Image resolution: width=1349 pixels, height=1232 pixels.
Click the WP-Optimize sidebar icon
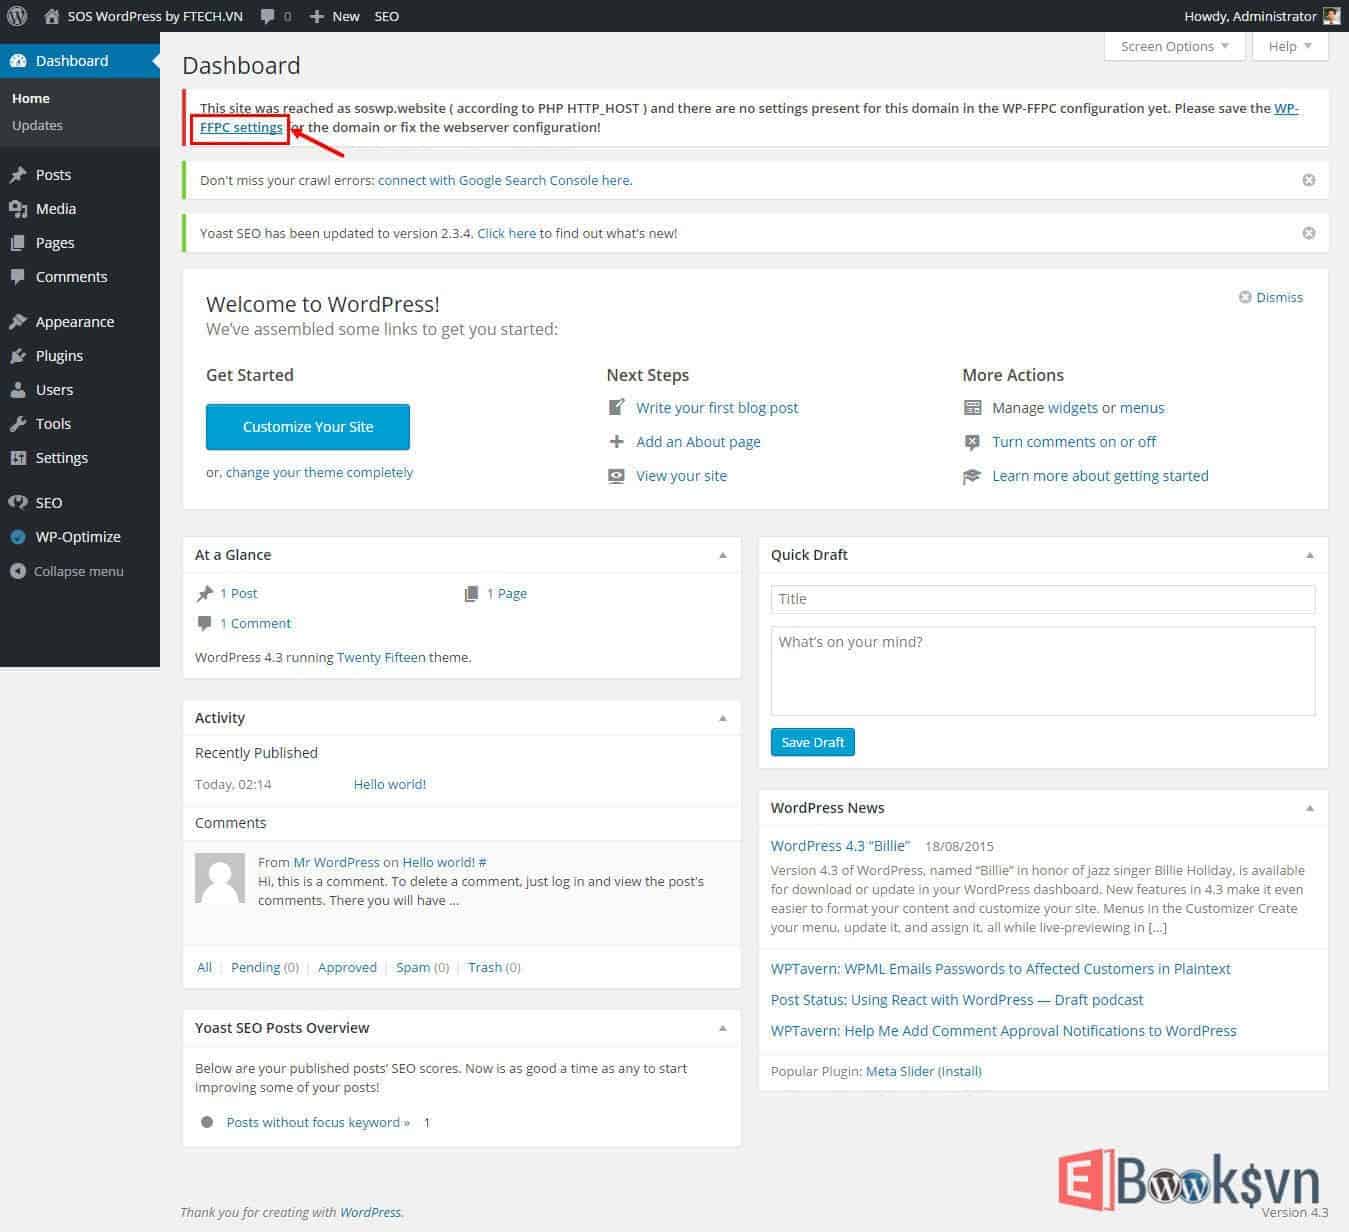[x=17, y=536]
